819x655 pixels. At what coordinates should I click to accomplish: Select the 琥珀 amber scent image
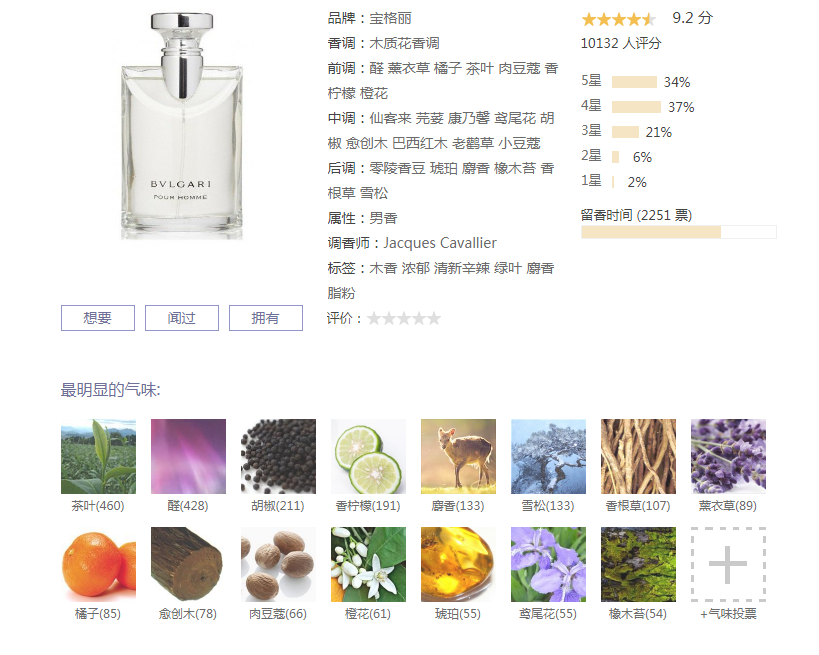coord(458,564)
